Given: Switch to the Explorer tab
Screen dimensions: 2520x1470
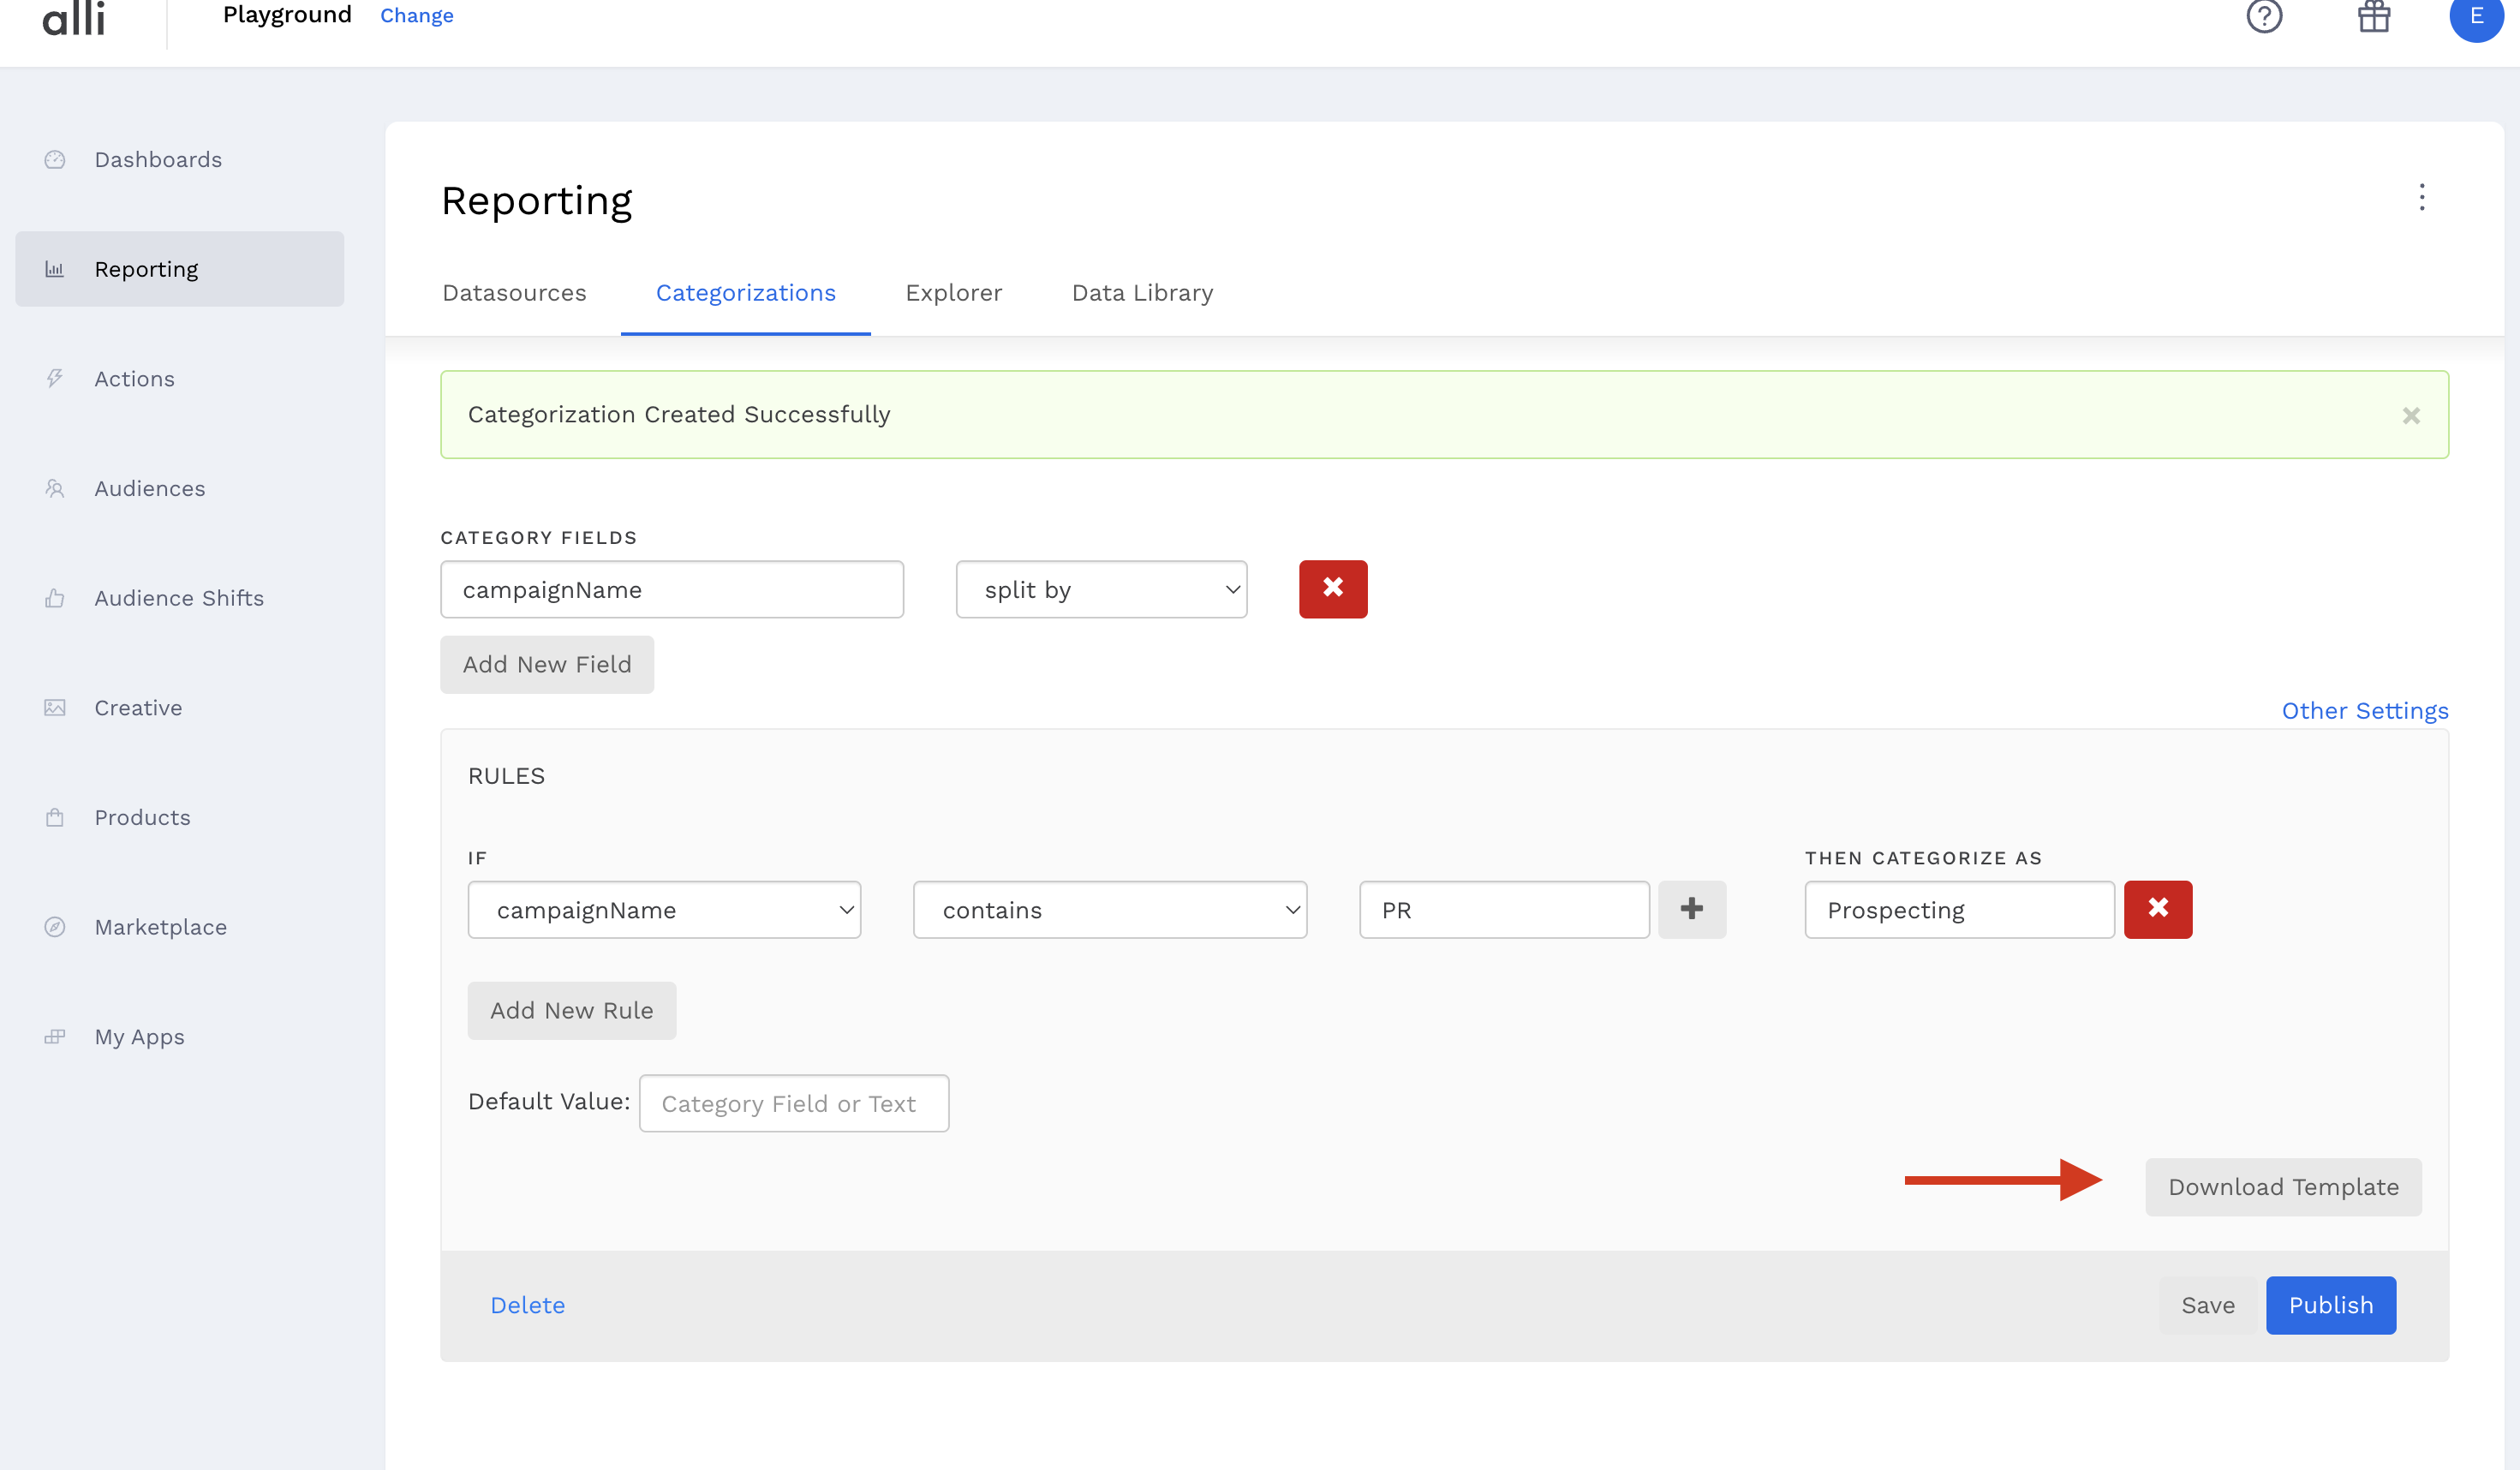Looking at the screenshot, I should pos(953,293).
